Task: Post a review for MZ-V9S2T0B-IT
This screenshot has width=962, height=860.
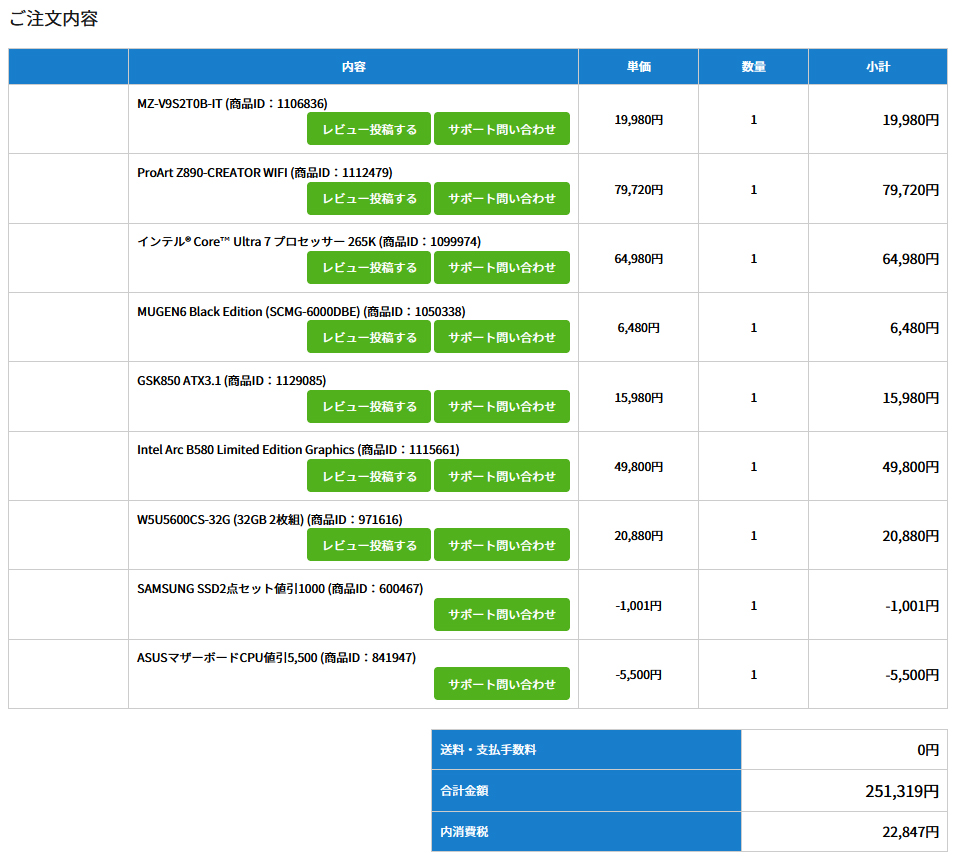Action: 369,129
